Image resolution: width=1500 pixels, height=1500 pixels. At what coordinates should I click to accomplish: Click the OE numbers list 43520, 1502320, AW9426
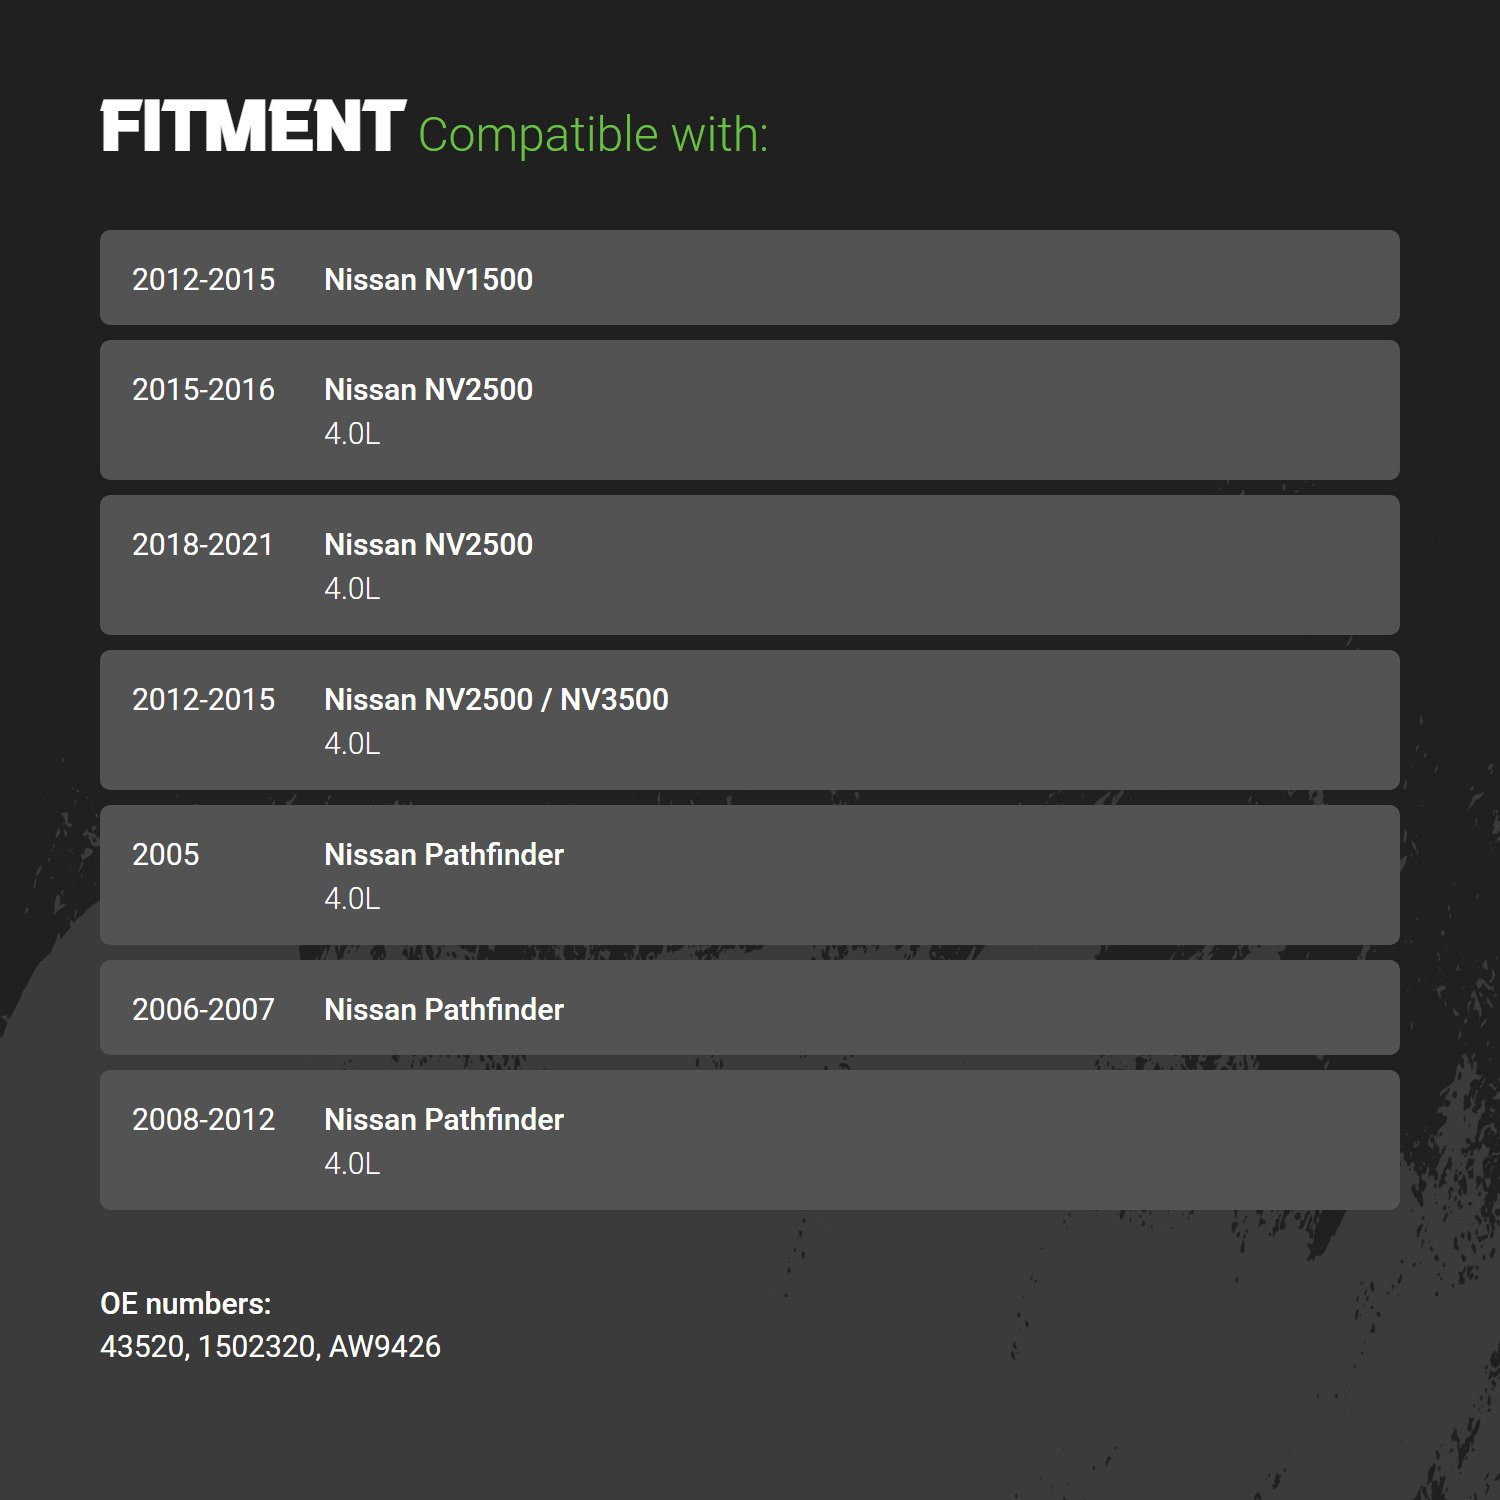(270, 1347)
